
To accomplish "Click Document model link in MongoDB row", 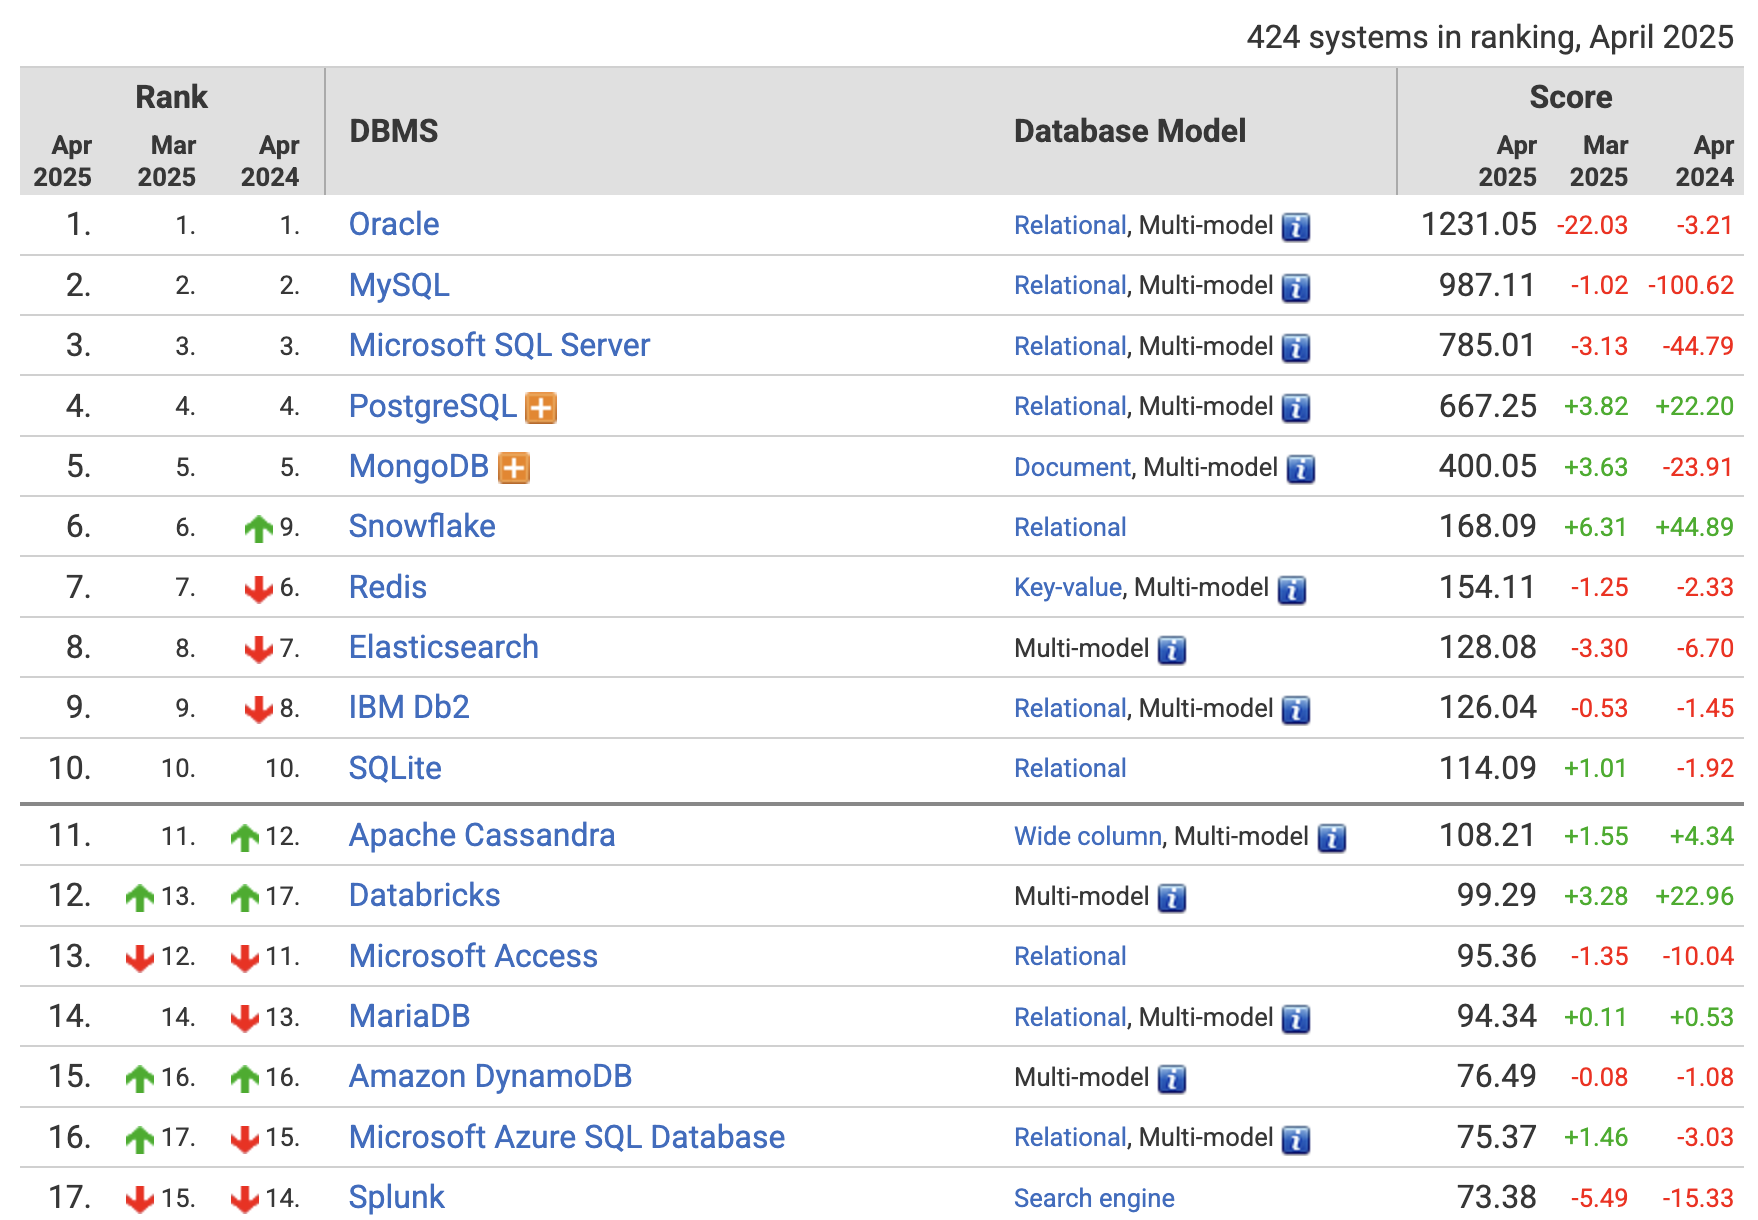I will coord(1072,467).
